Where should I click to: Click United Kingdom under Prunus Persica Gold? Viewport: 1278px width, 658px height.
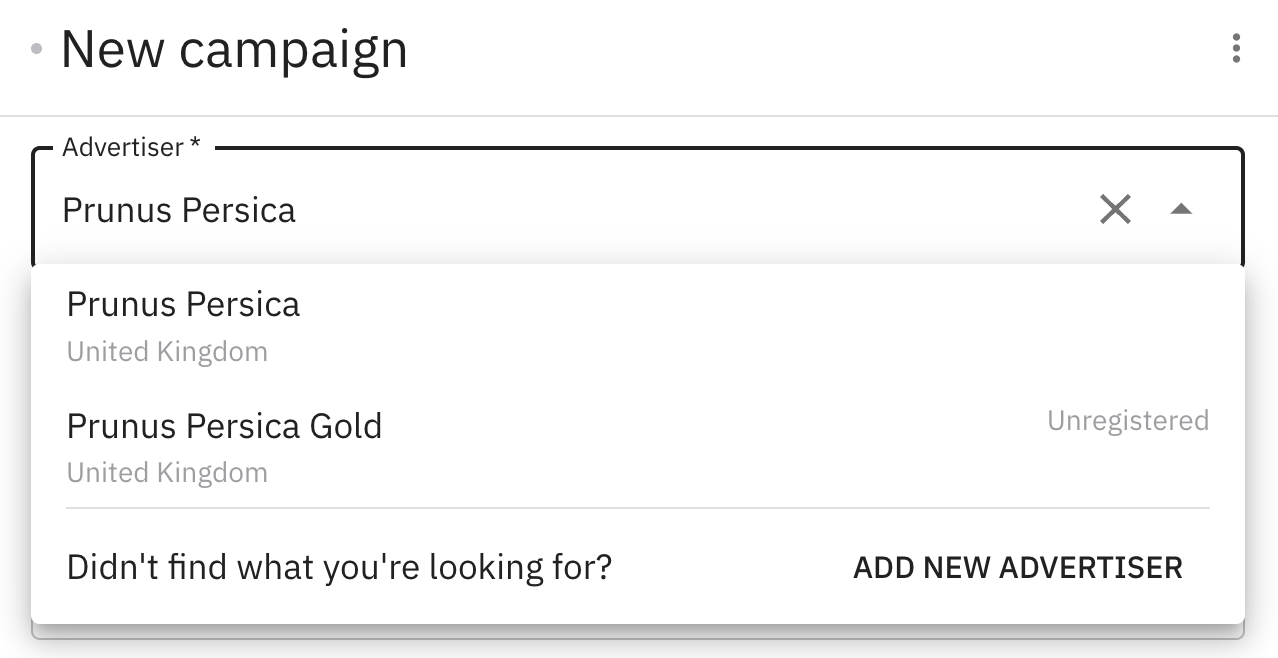tap(167, 472)
